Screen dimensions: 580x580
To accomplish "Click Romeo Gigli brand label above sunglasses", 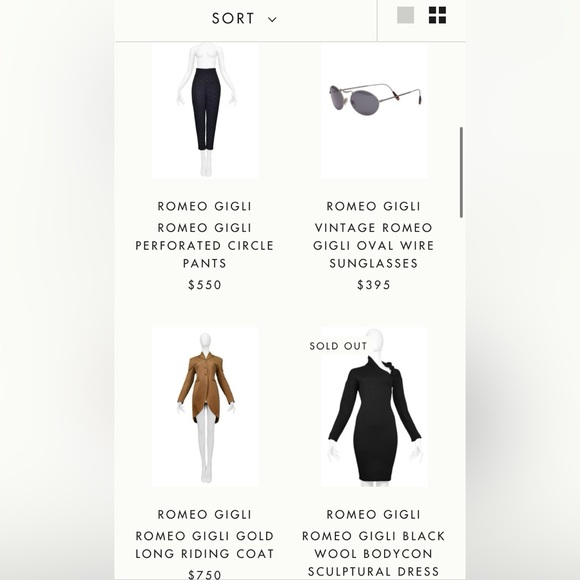I will tap(374, 206).
